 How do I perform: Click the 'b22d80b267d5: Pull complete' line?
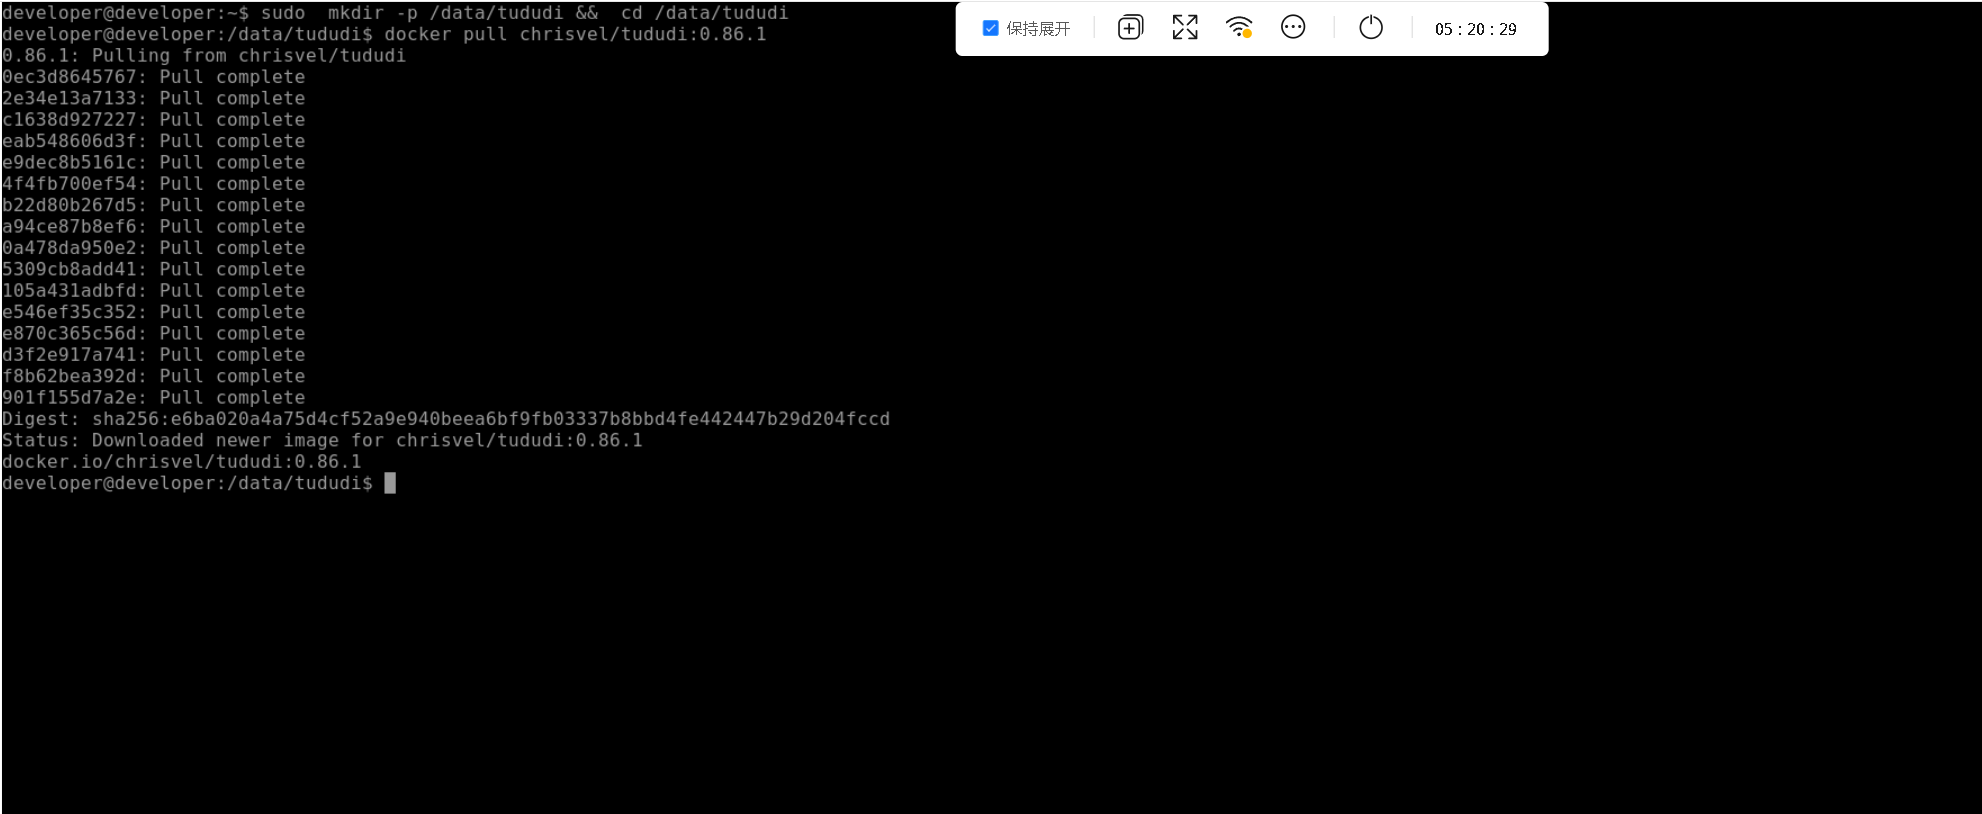coord(154,205)
